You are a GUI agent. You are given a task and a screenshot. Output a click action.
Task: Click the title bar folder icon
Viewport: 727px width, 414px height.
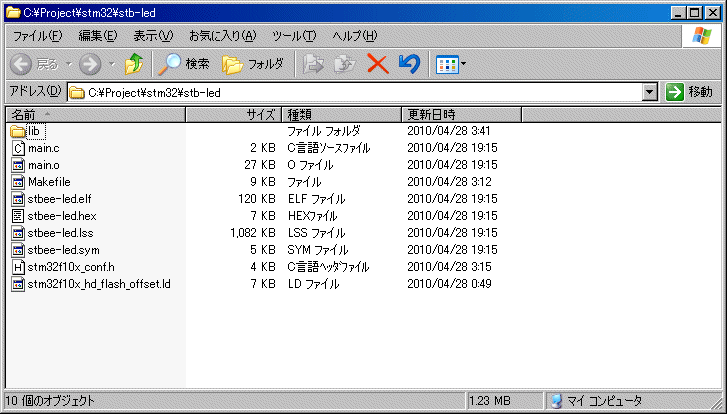click(x=13, y=13)
